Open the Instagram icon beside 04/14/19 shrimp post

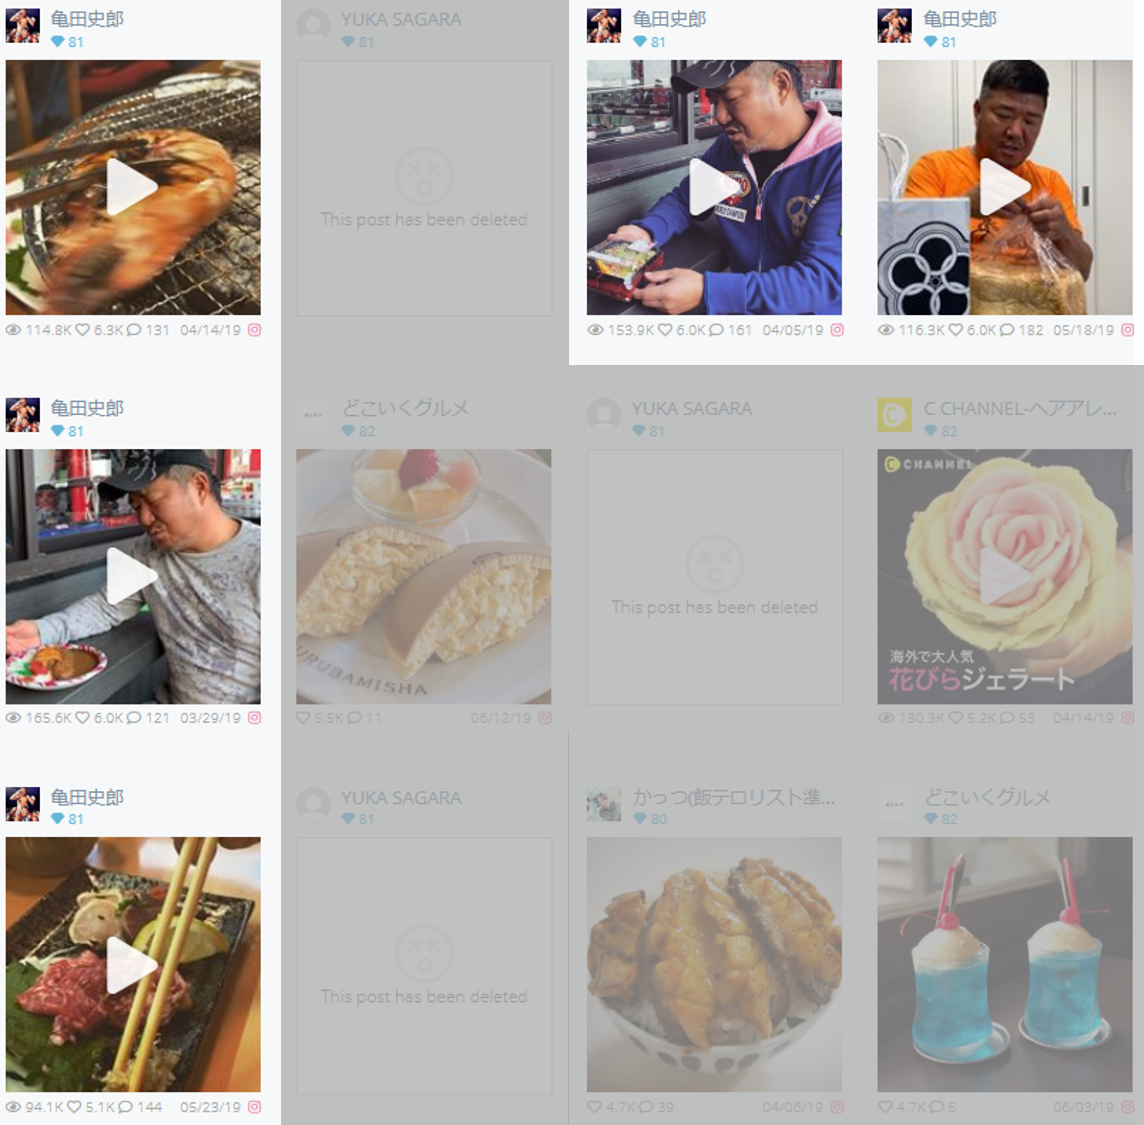[x=254, y=330]
